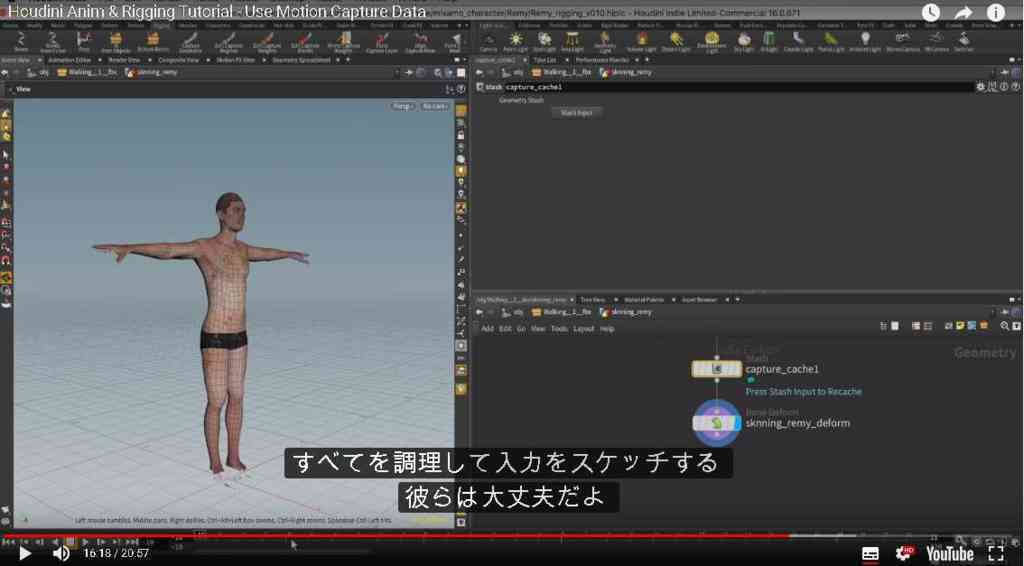Image resolution: width=1024 pixels, height=566 pixels.
Task: Select the skinning_remy_deform node
Action: coord(716,423)
